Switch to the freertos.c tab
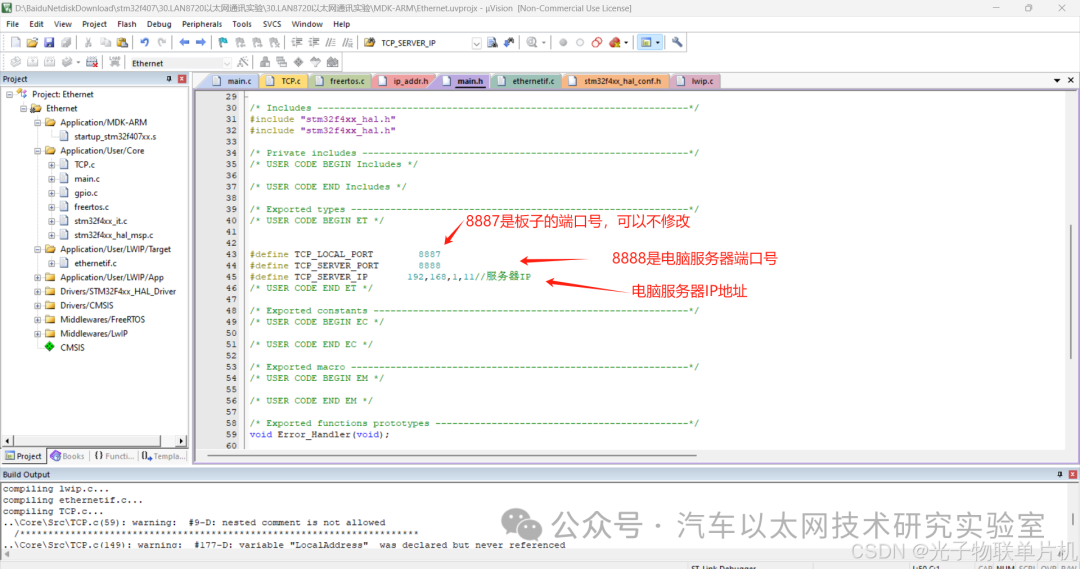The width and height of the screenshot is (1080, 569). (x=340, y=81)
